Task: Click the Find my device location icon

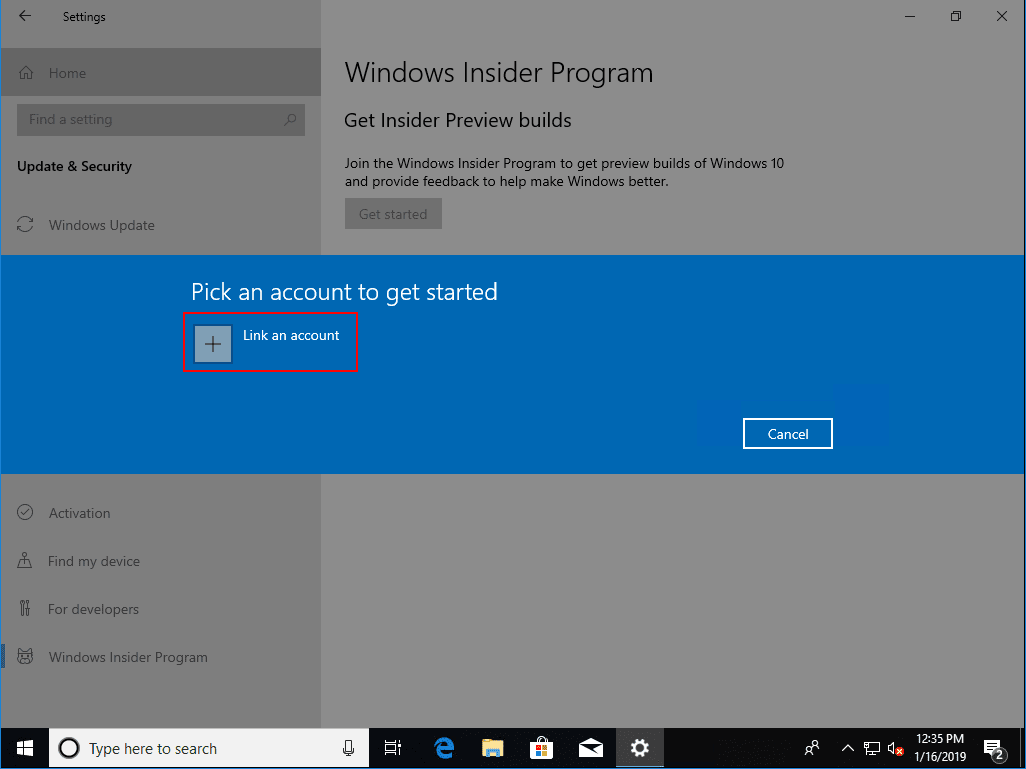Action: (x=26, y=561)
